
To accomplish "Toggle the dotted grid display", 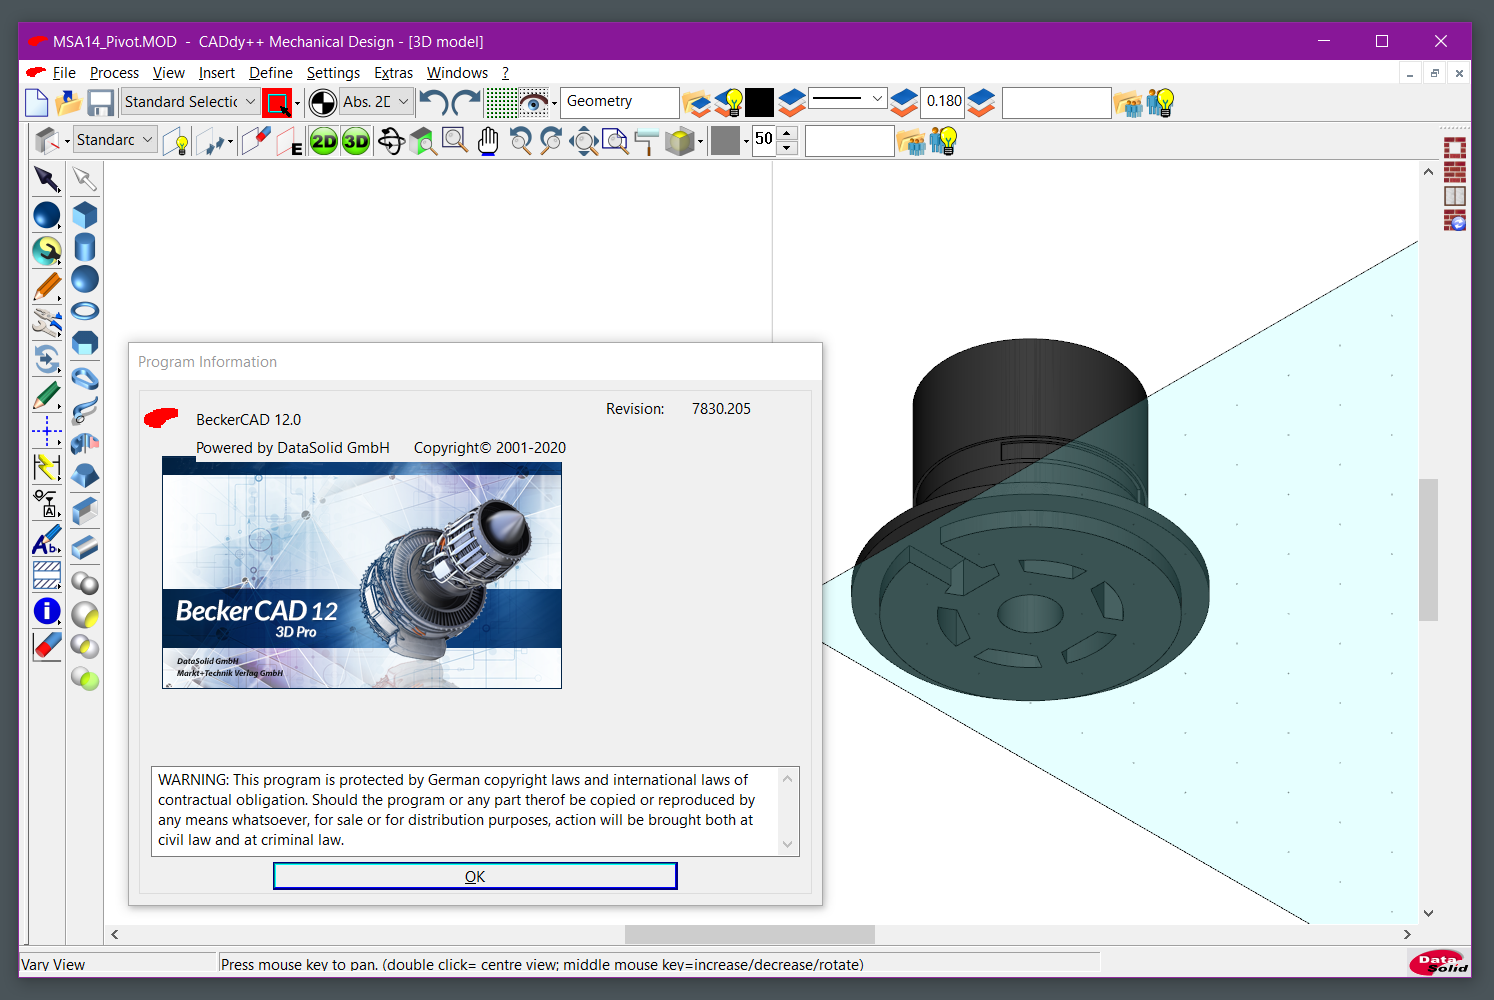I will [x=501, y=102].
